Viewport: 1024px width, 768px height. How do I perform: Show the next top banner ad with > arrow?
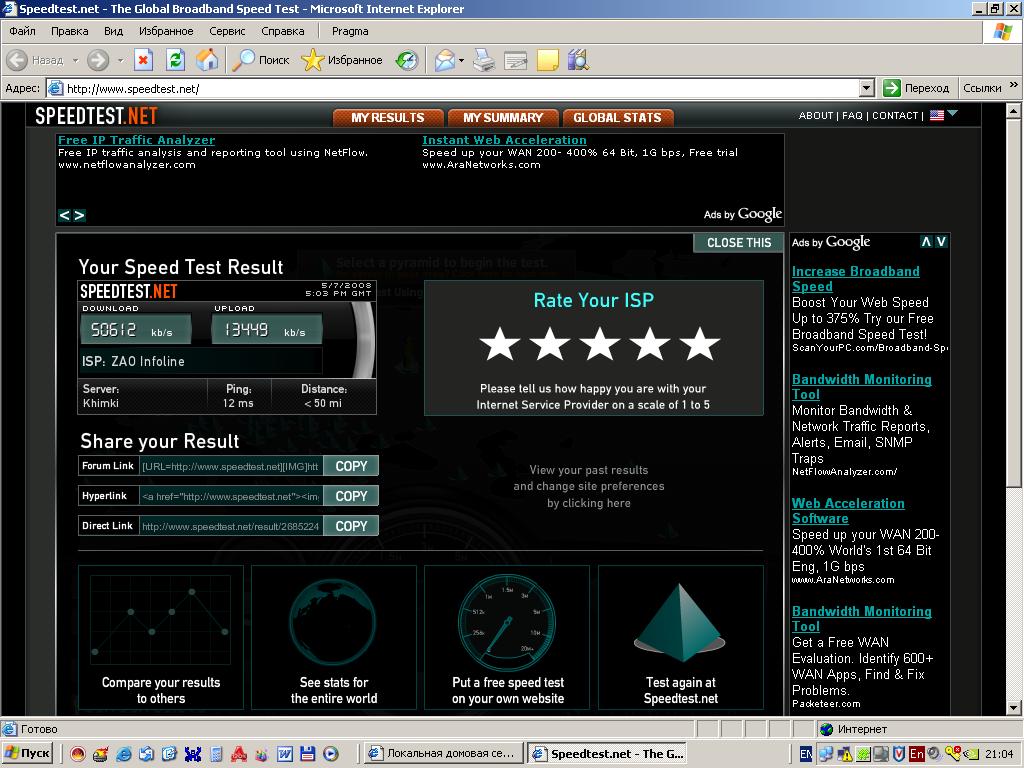tap(79, 216)
